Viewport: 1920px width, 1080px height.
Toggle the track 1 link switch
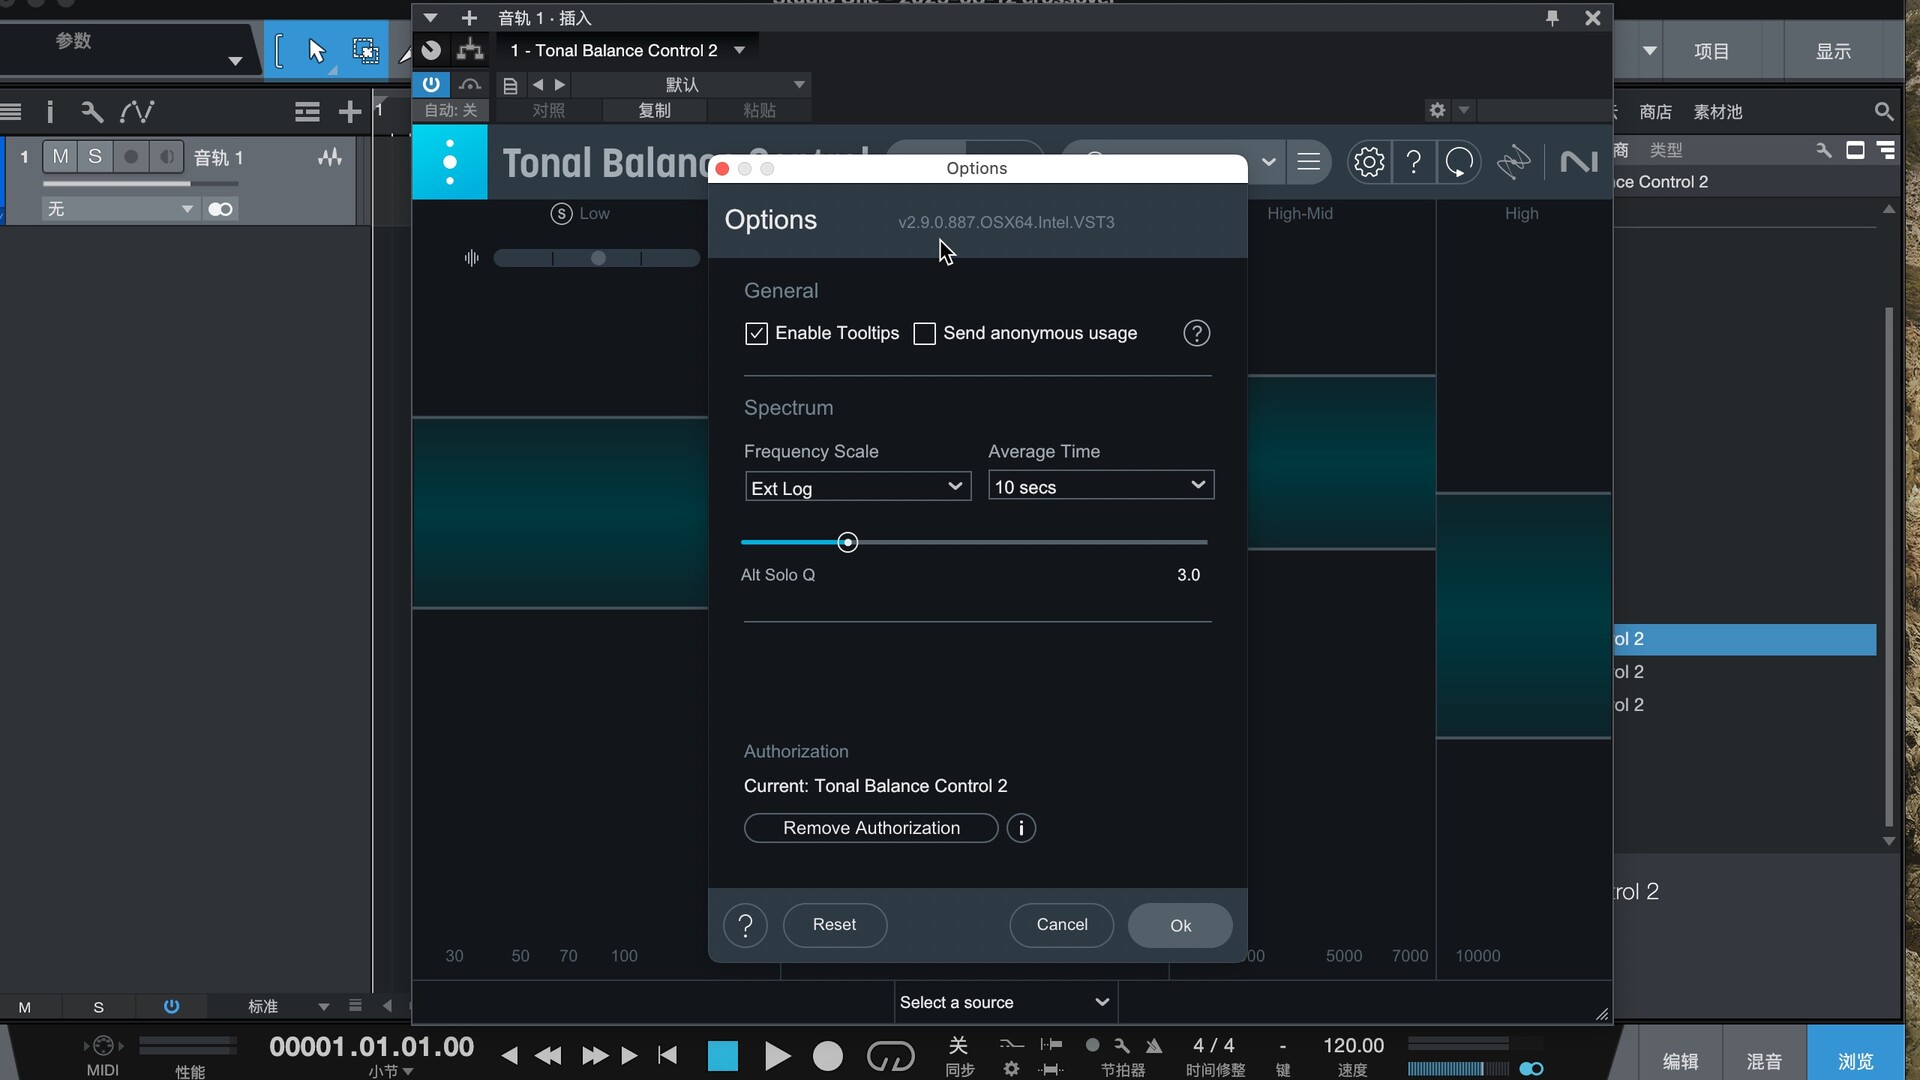pyautogui.click(x=220, y=209)
